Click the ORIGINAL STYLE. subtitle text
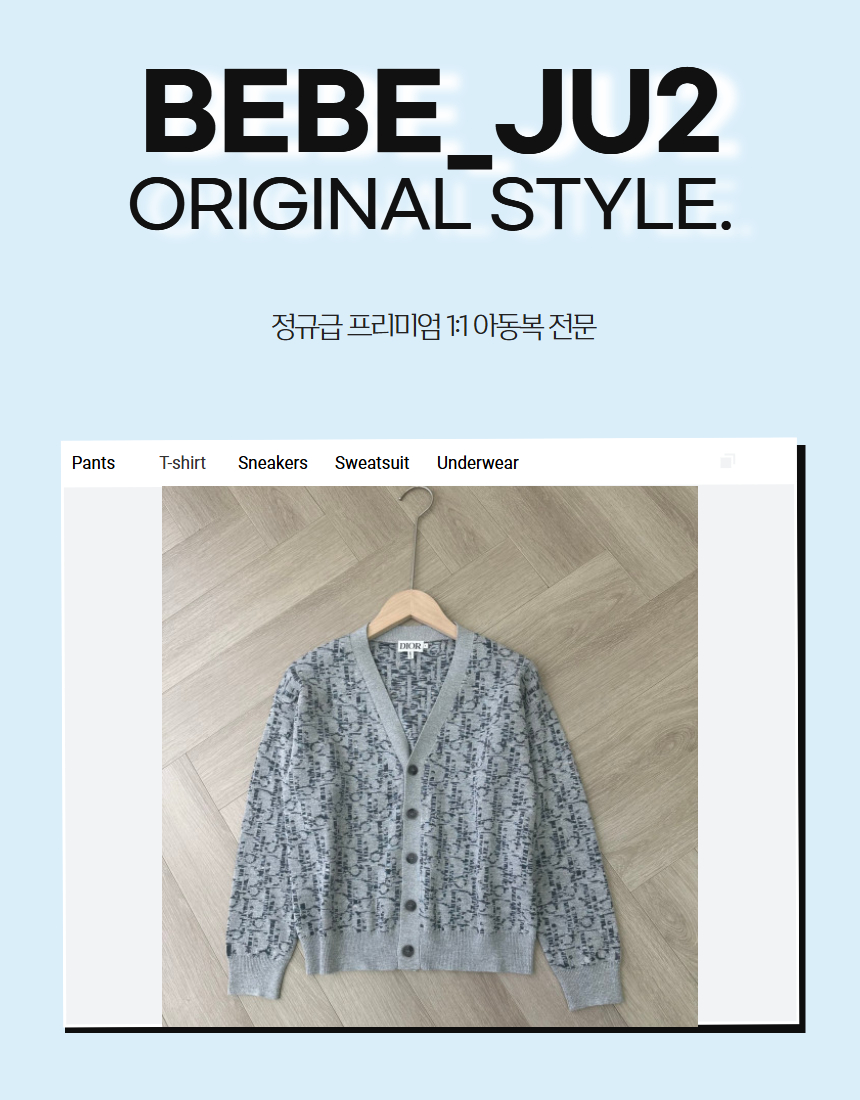This screenshot has width=860, height=1100. [x=431, y=204]
